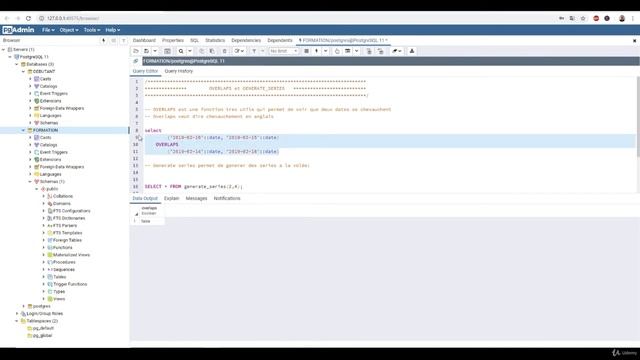The width and height of the screenshot is (640, 360).
Task: Click the pgAdmin logo
Action: coord(18,30)
